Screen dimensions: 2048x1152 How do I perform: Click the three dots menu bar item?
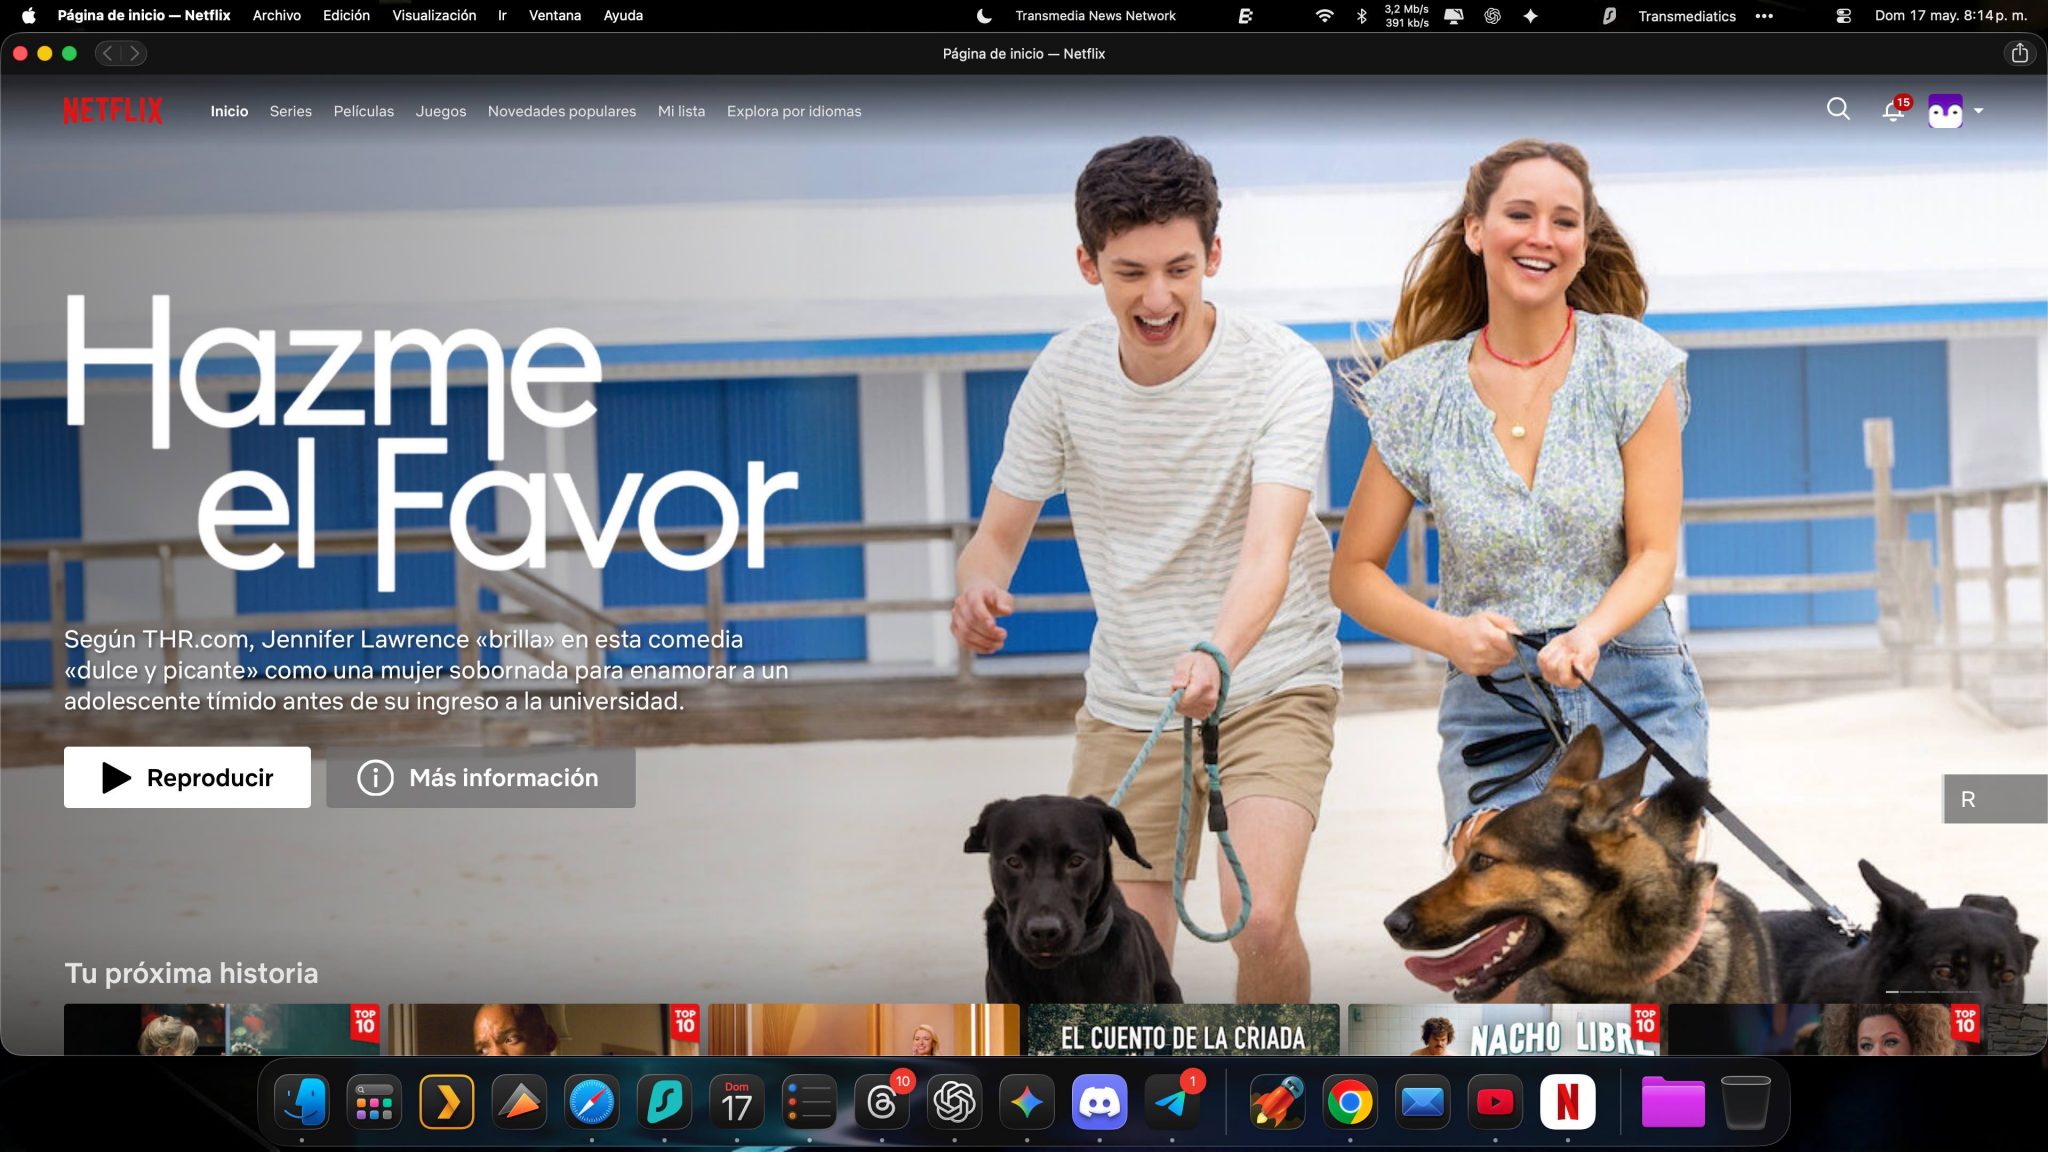click(x=1764, y=15)
